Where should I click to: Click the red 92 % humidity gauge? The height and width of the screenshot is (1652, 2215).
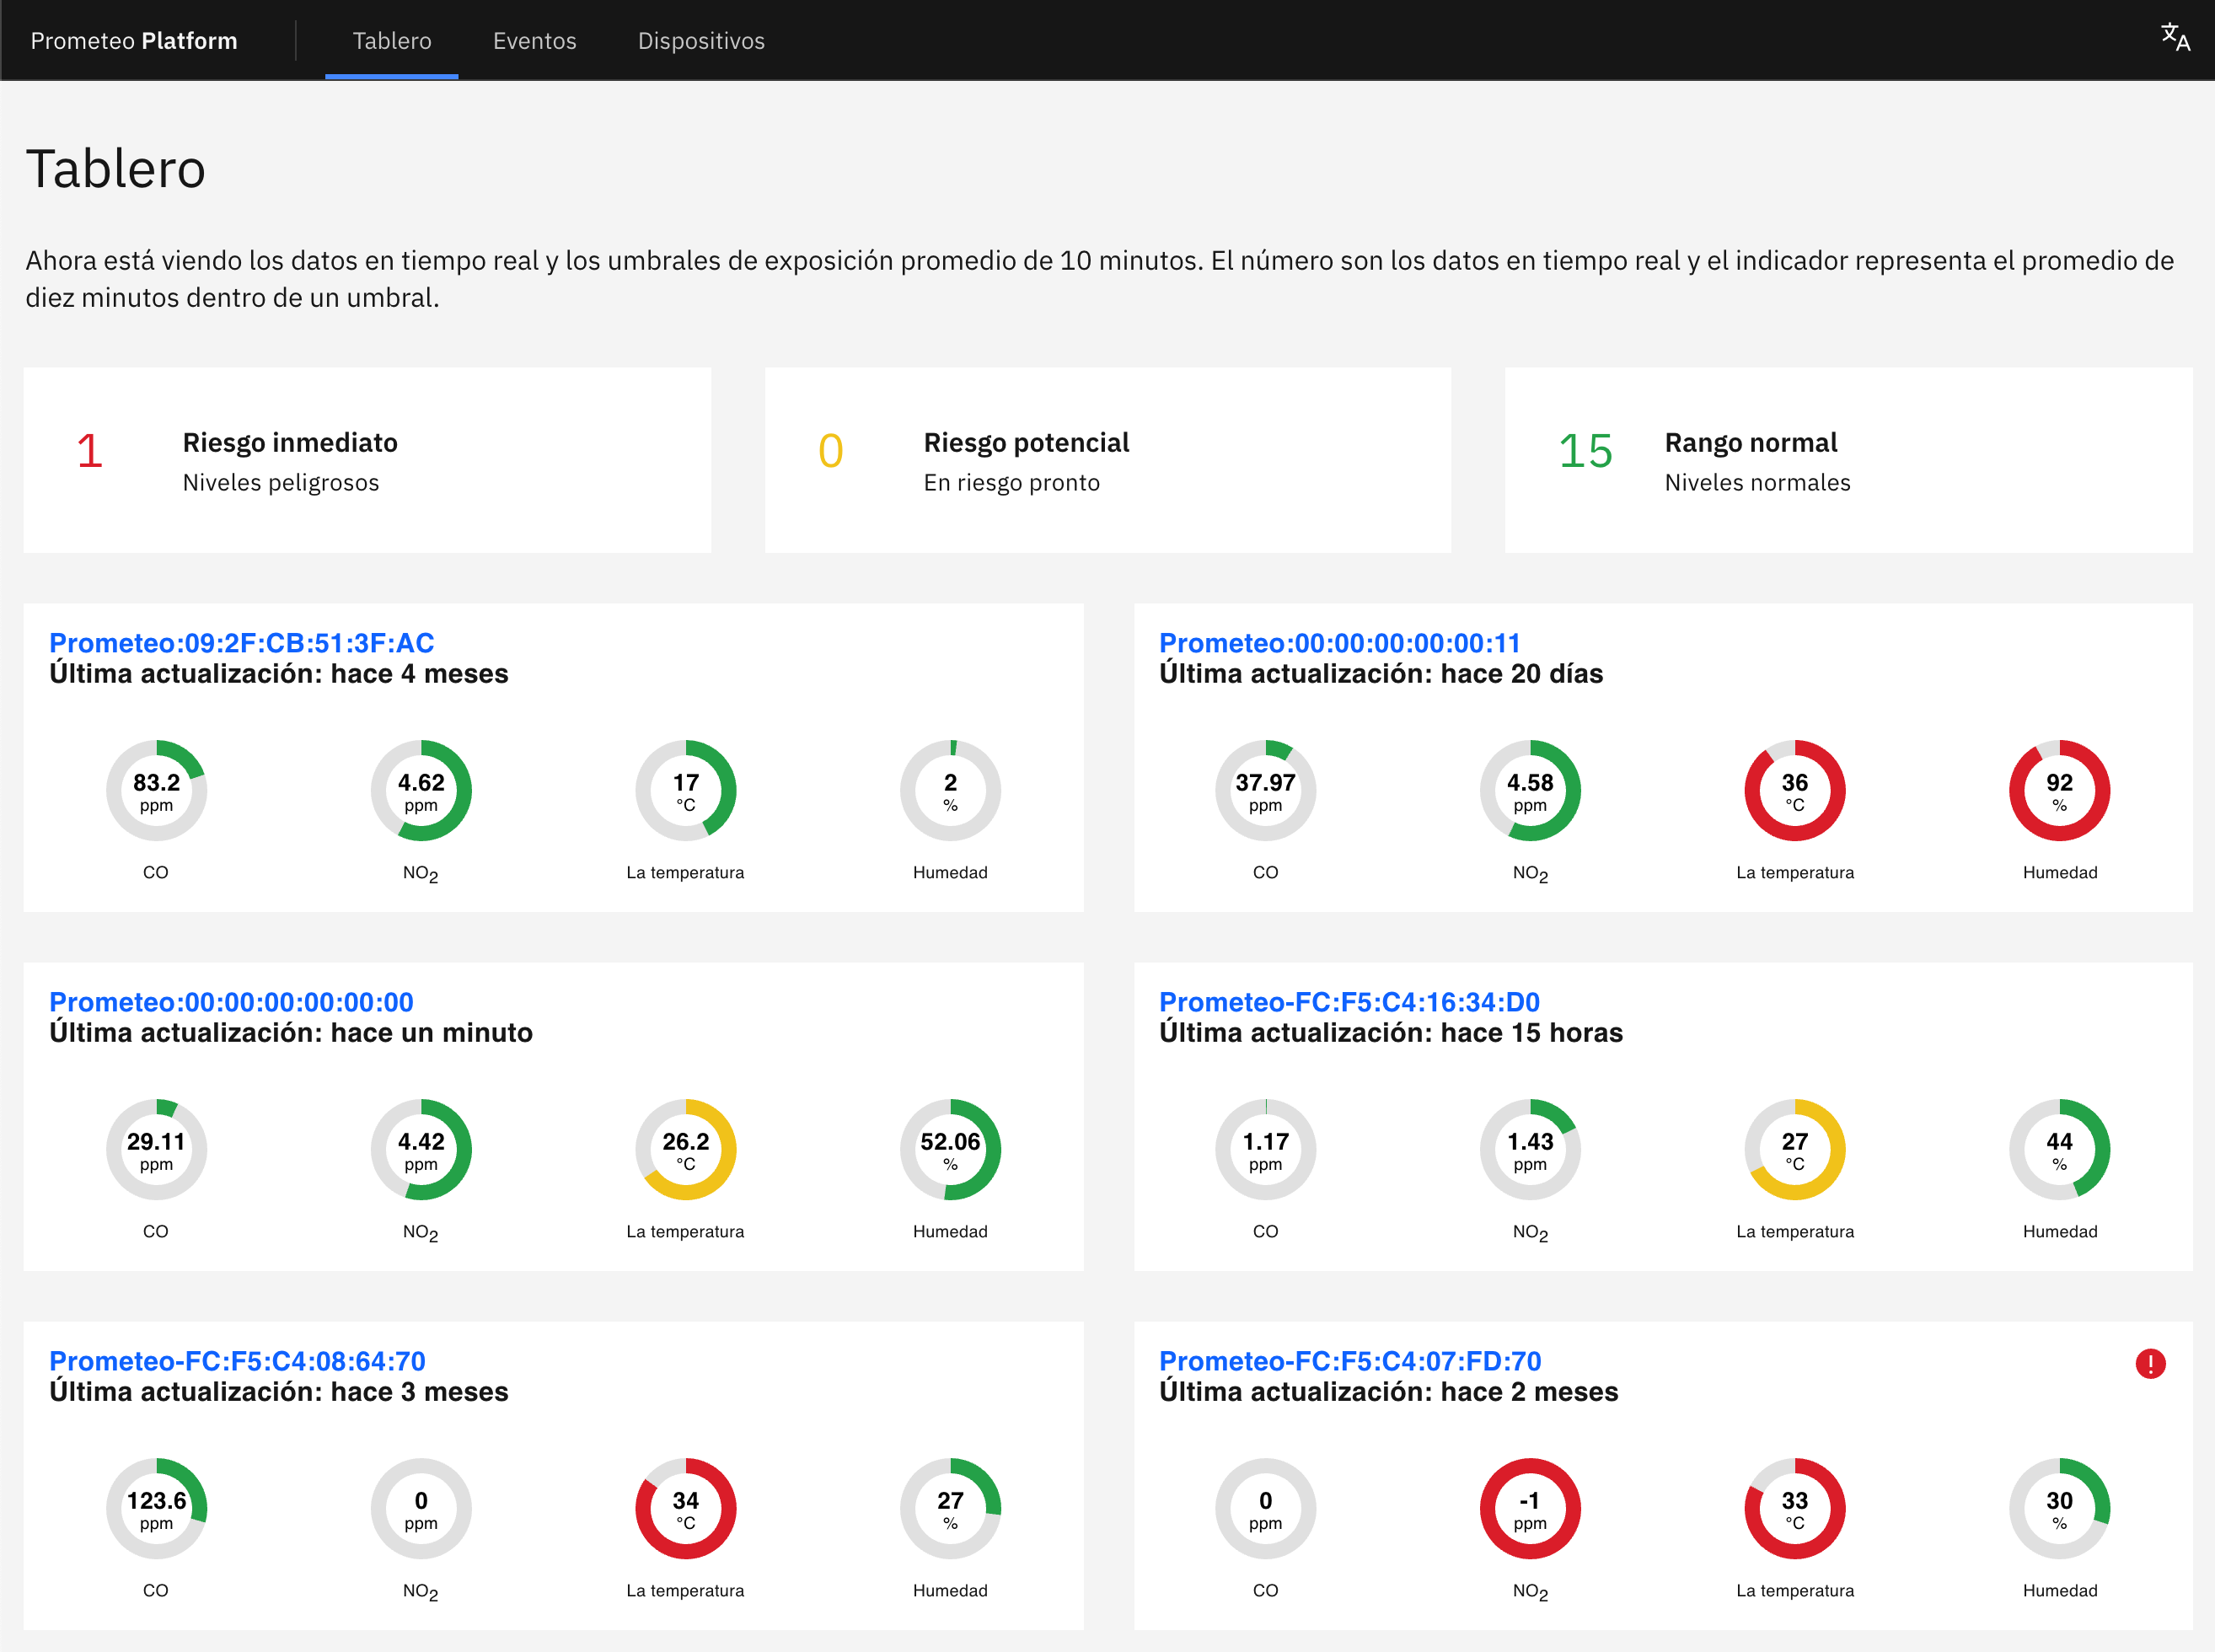coord(2060,790)
